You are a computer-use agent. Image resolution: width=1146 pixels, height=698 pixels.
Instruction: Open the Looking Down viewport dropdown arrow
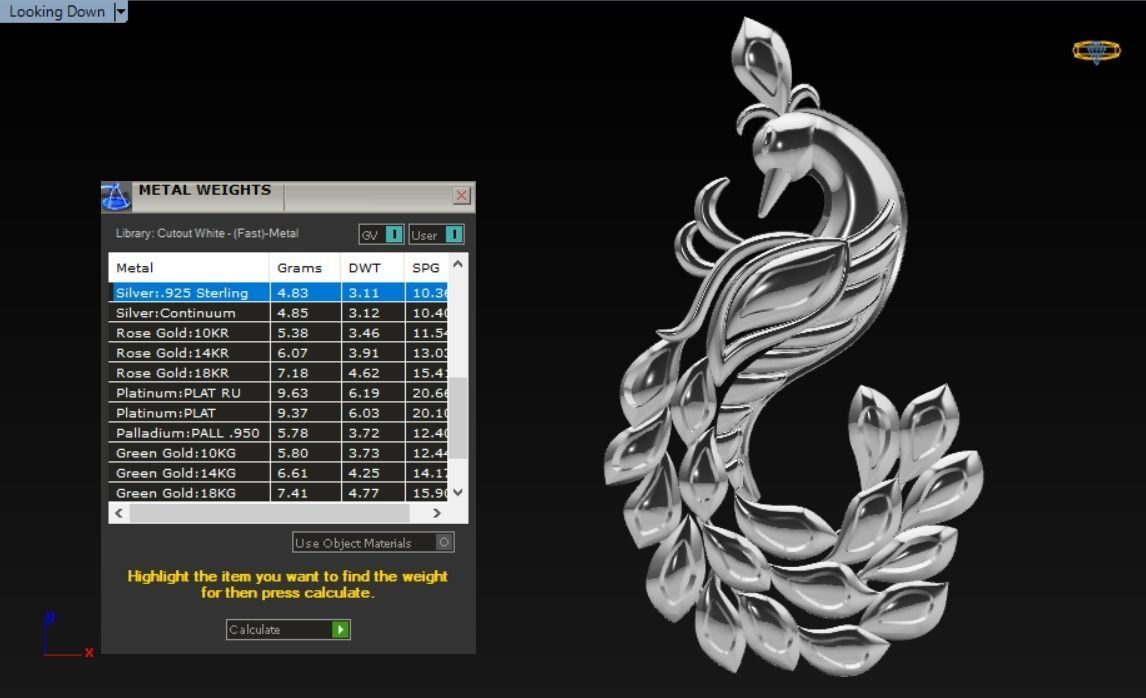tap(121, 12)
